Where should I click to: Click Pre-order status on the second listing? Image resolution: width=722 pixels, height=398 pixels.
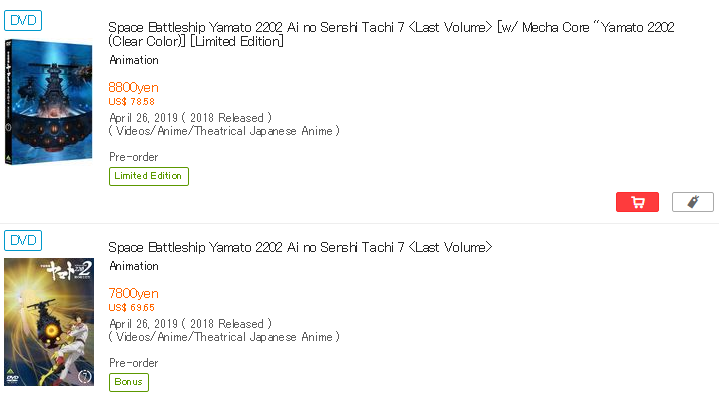134,363
